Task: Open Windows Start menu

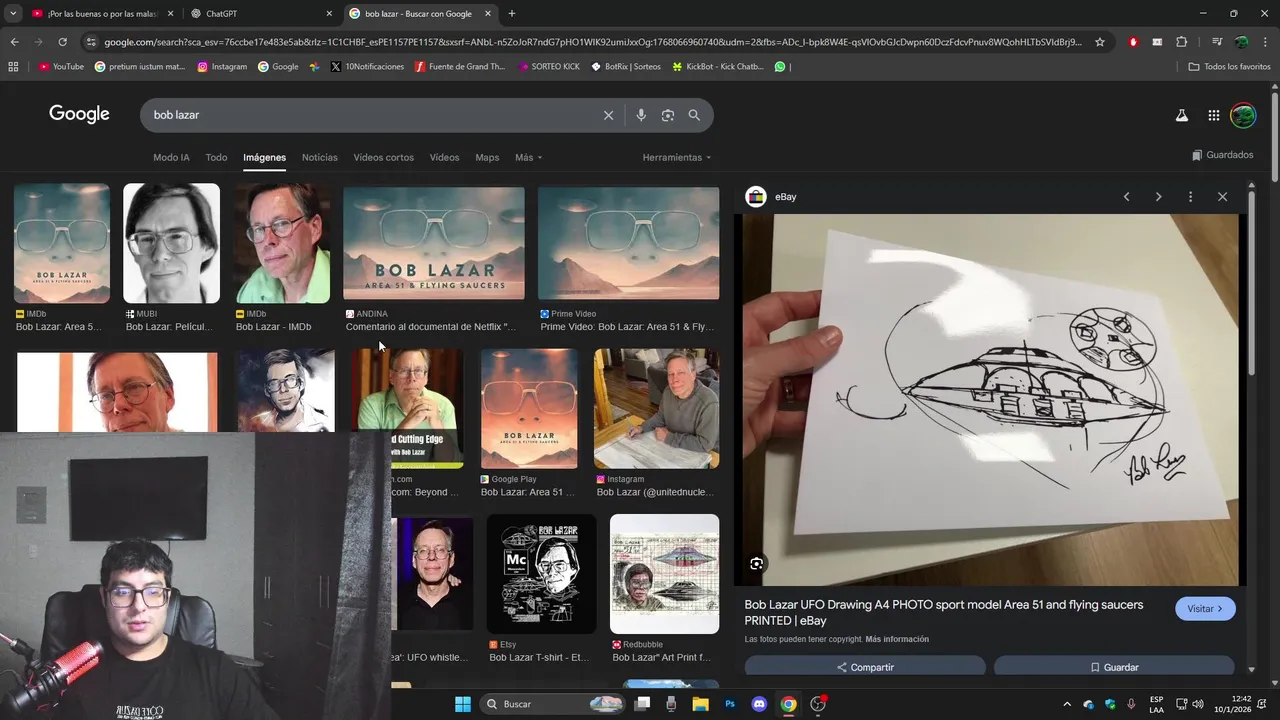Action: tap(463, 704)
